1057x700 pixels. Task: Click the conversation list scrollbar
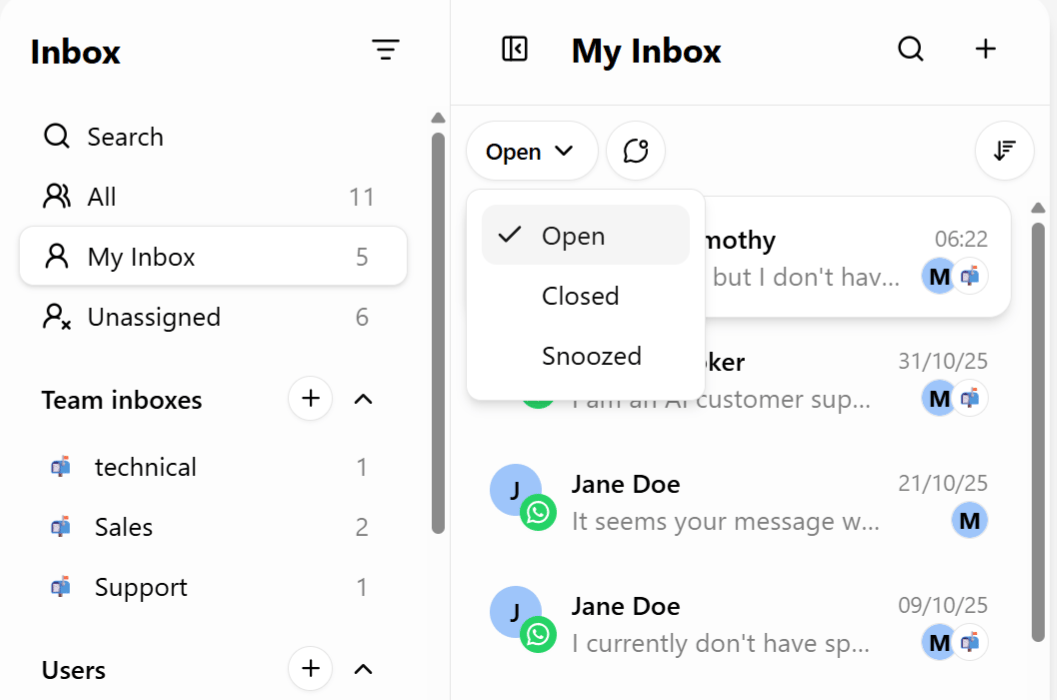(x=1038, y=432)
